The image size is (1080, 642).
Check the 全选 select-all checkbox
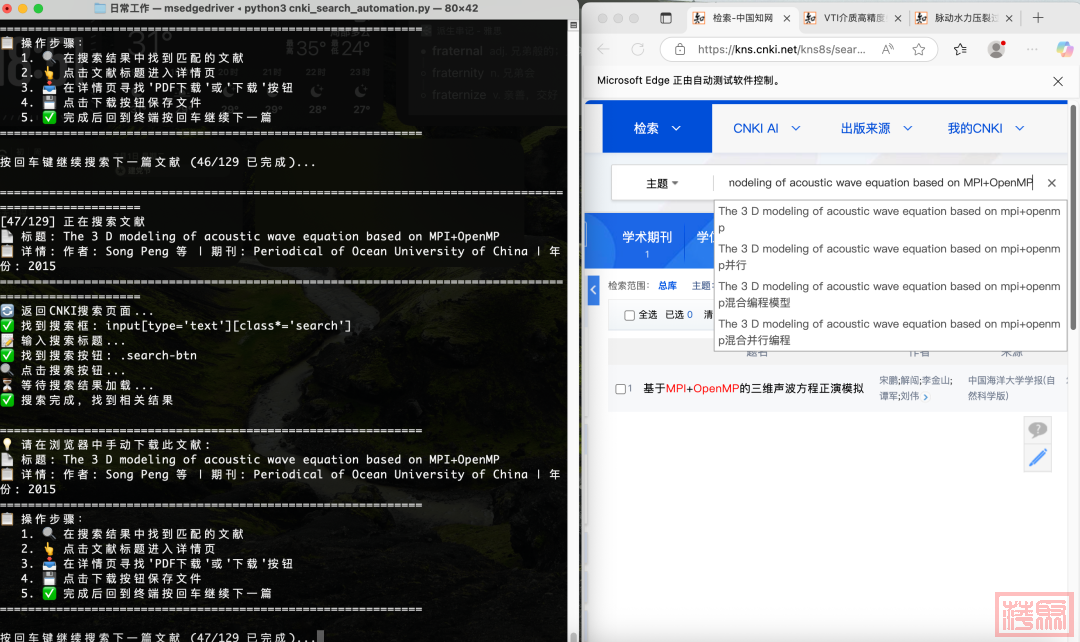pyautogui.click(x=629, y=315)
